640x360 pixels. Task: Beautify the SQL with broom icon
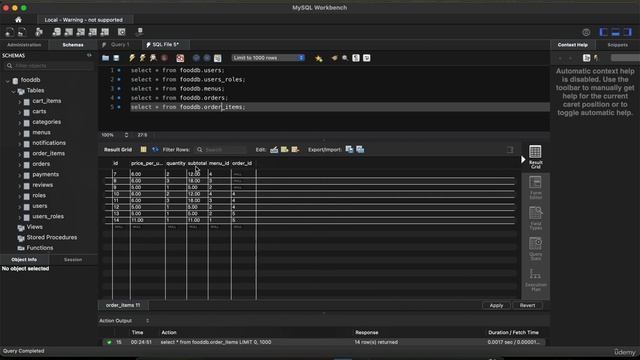pyautogui.click(x=335, y=58)
